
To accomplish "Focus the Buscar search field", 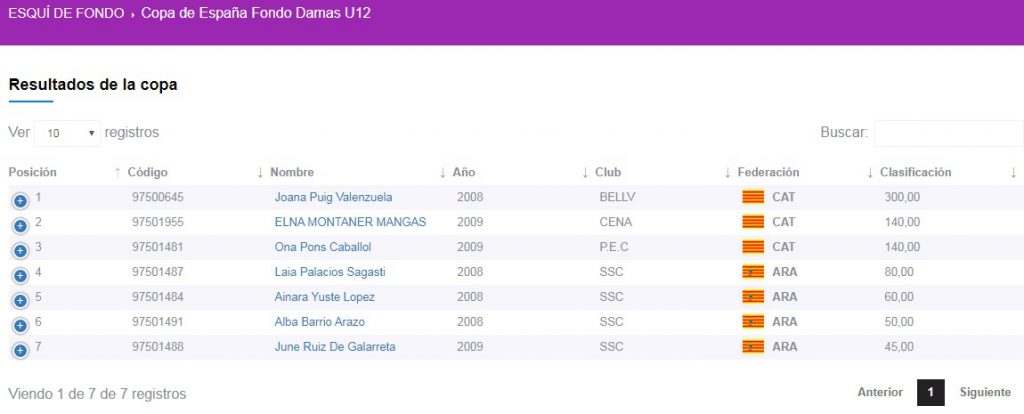I will pos(948,133).
